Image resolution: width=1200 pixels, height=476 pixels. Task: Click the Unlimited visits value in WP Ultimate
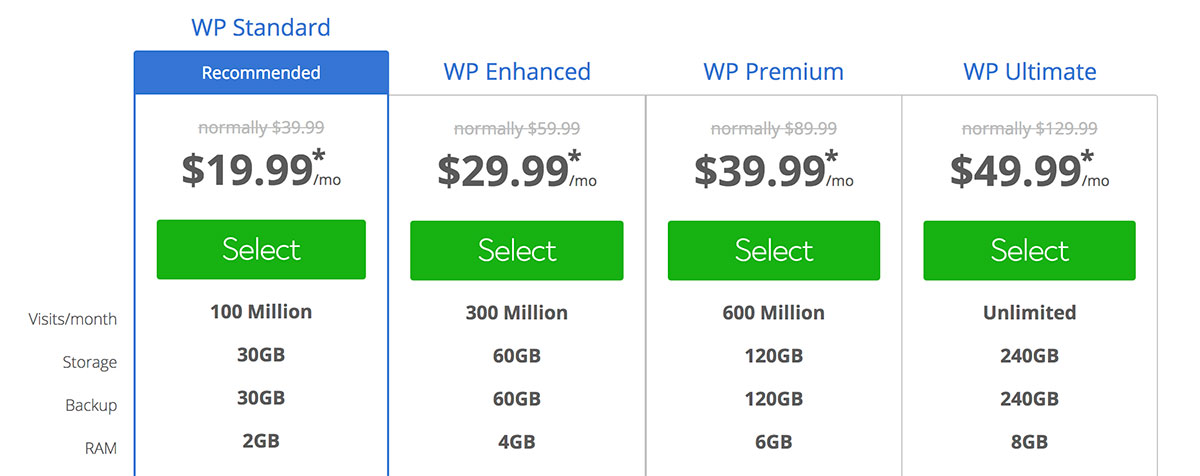click(1029, 312)
